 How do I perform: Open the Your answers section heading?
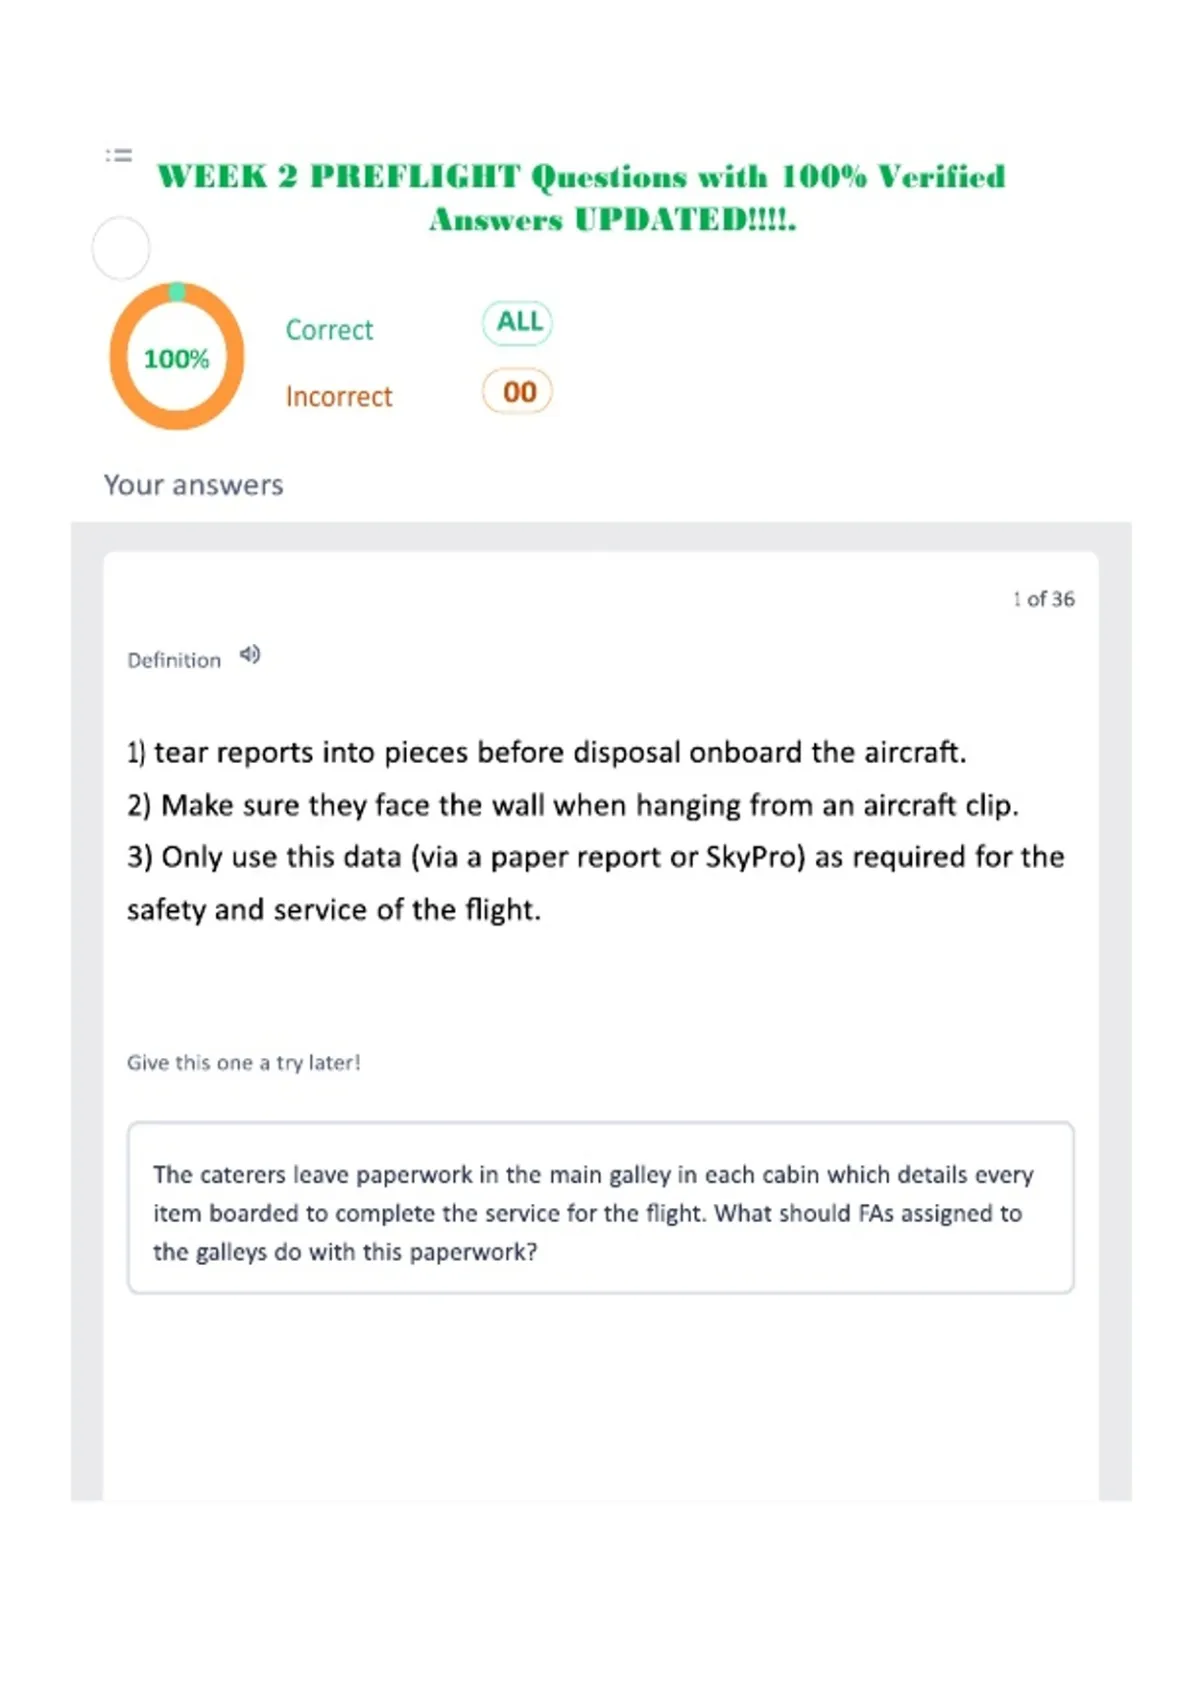[x=194, y=485]
